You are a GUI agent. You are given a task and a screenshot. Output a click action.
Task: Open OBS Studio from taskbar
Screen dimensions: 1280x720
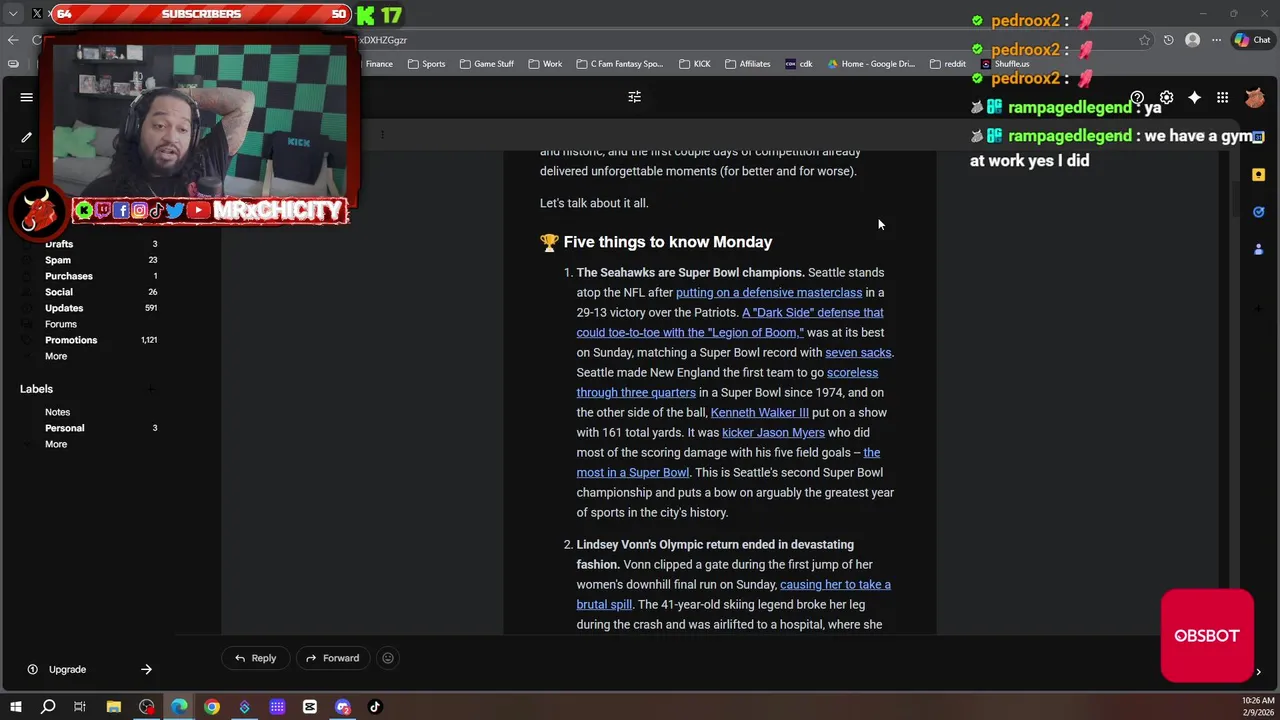147,707
